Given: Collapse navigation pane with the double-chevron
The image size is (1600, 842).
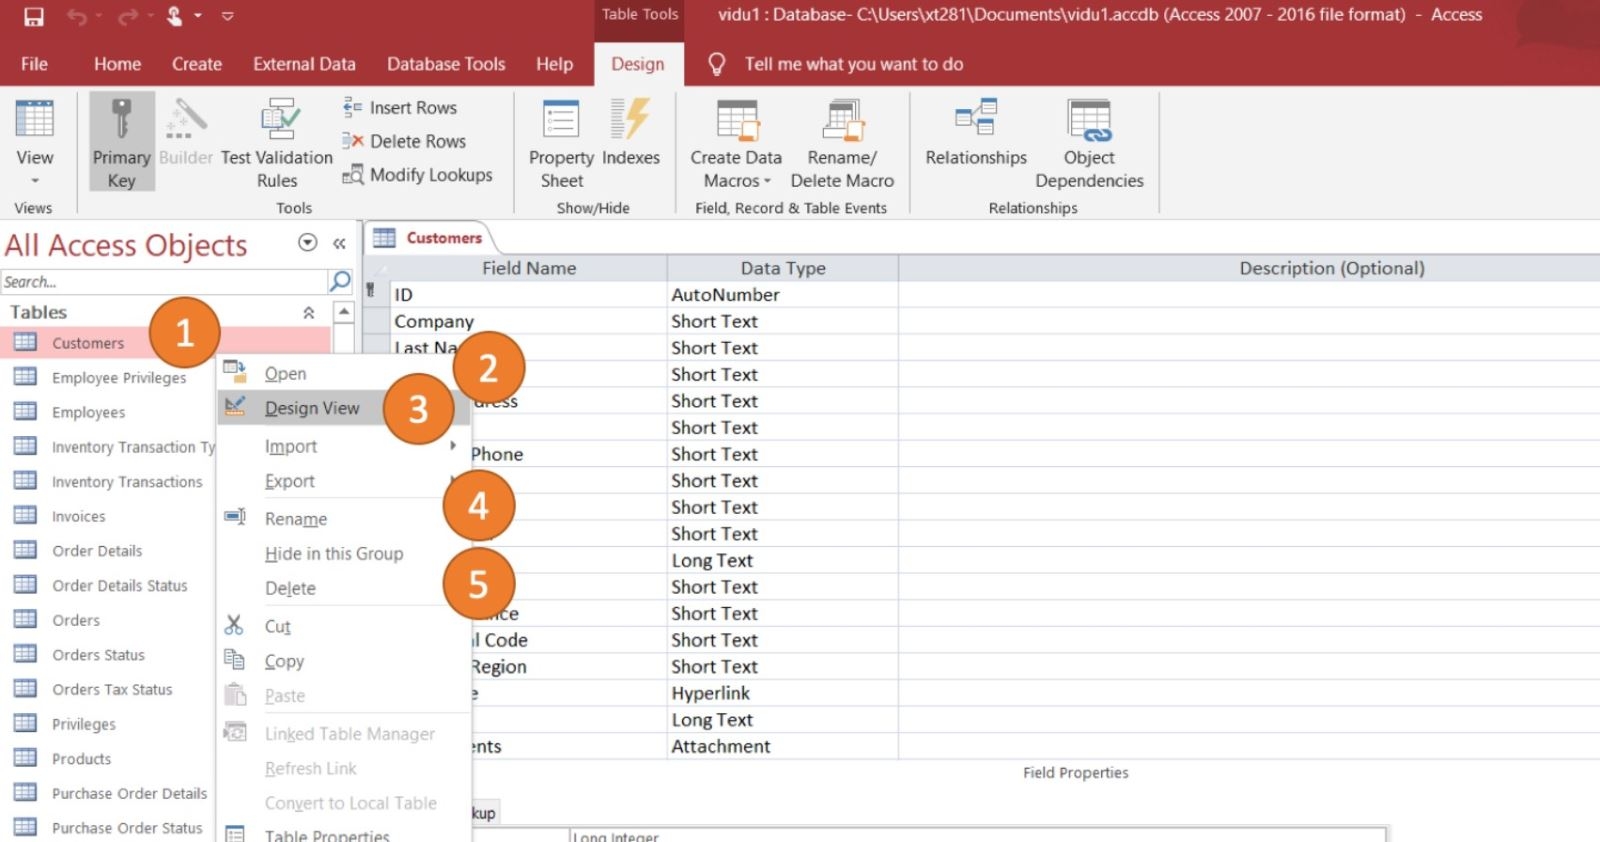Looking at the screenshot, I should click(x=340, y=243).
